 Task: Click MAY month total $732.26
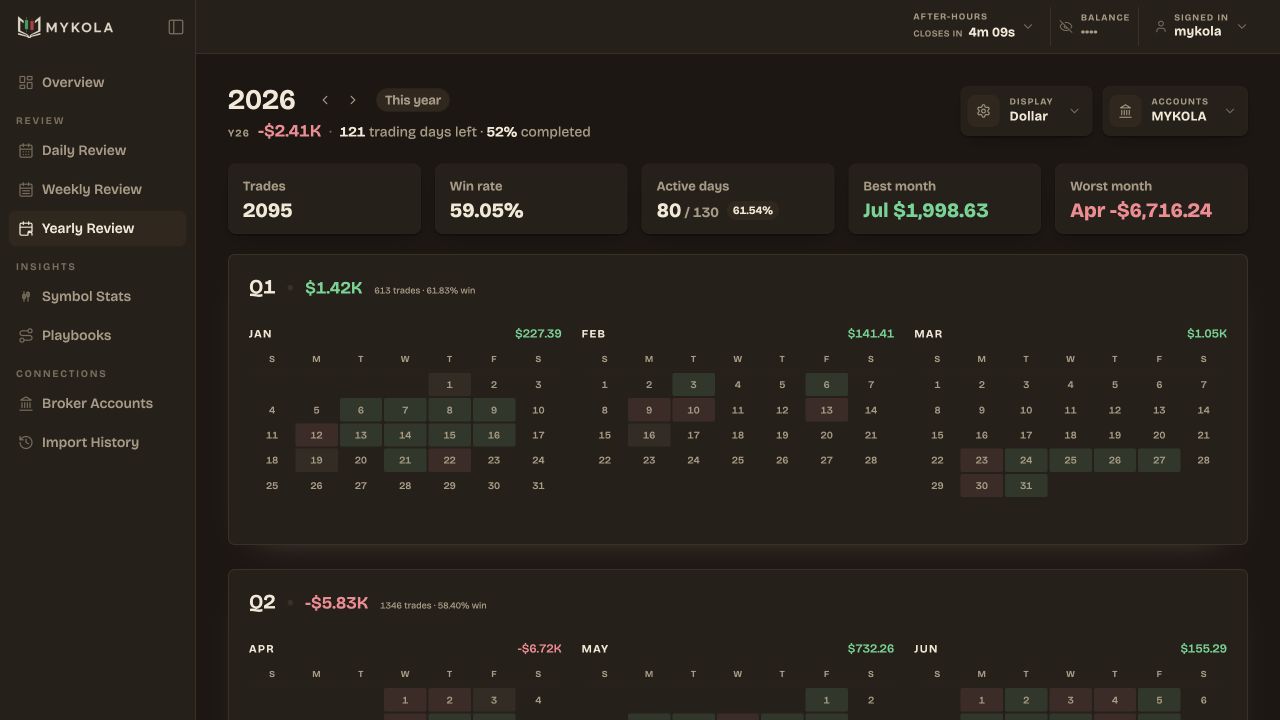tap(871, 649)
